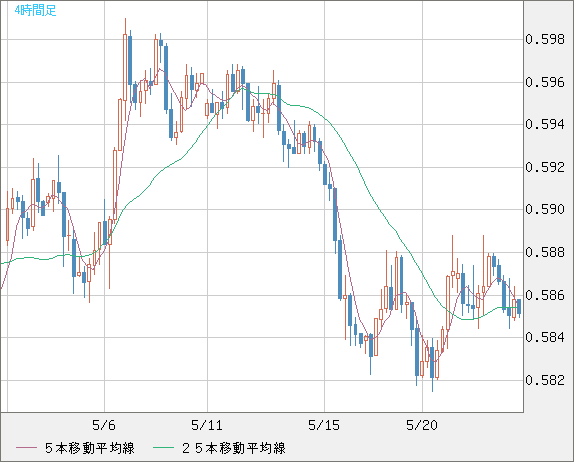This screenshot has width=574, height=462.
Task: Click the 0.590 price axis label
Action: click(545, 209)
